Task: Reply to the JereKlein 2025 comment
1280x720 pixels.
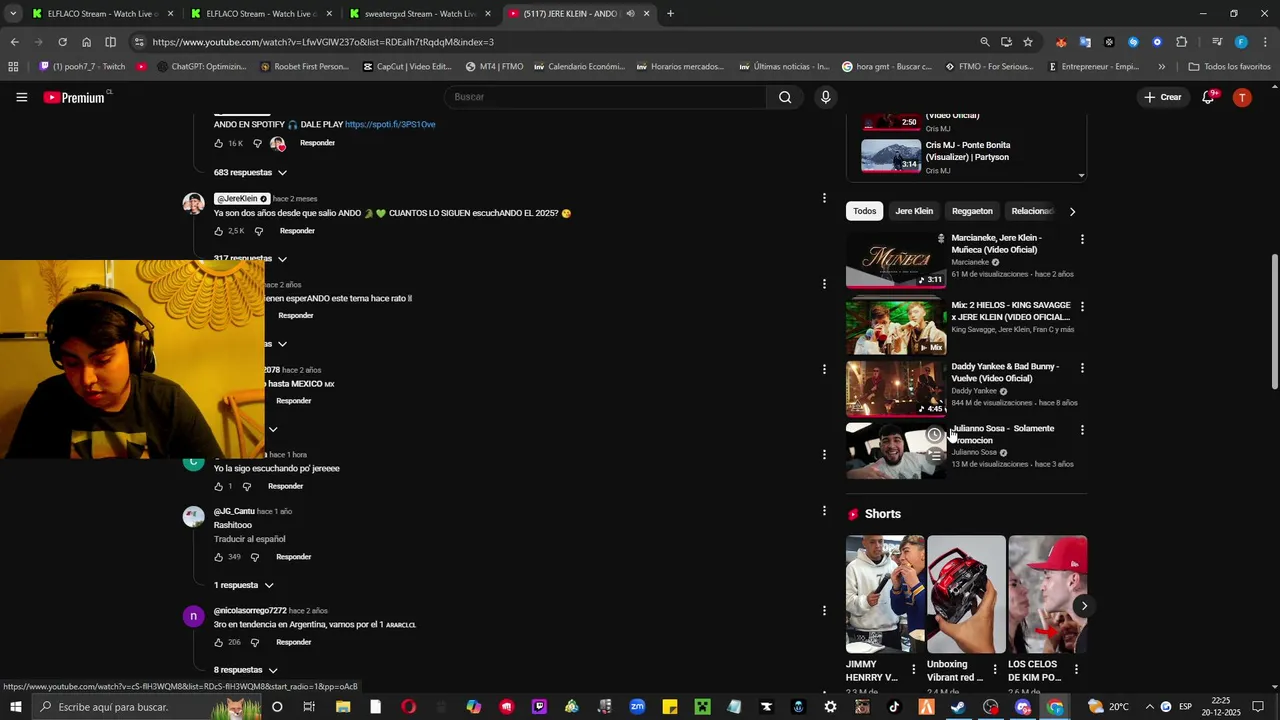Action: (x=297, y=231)
